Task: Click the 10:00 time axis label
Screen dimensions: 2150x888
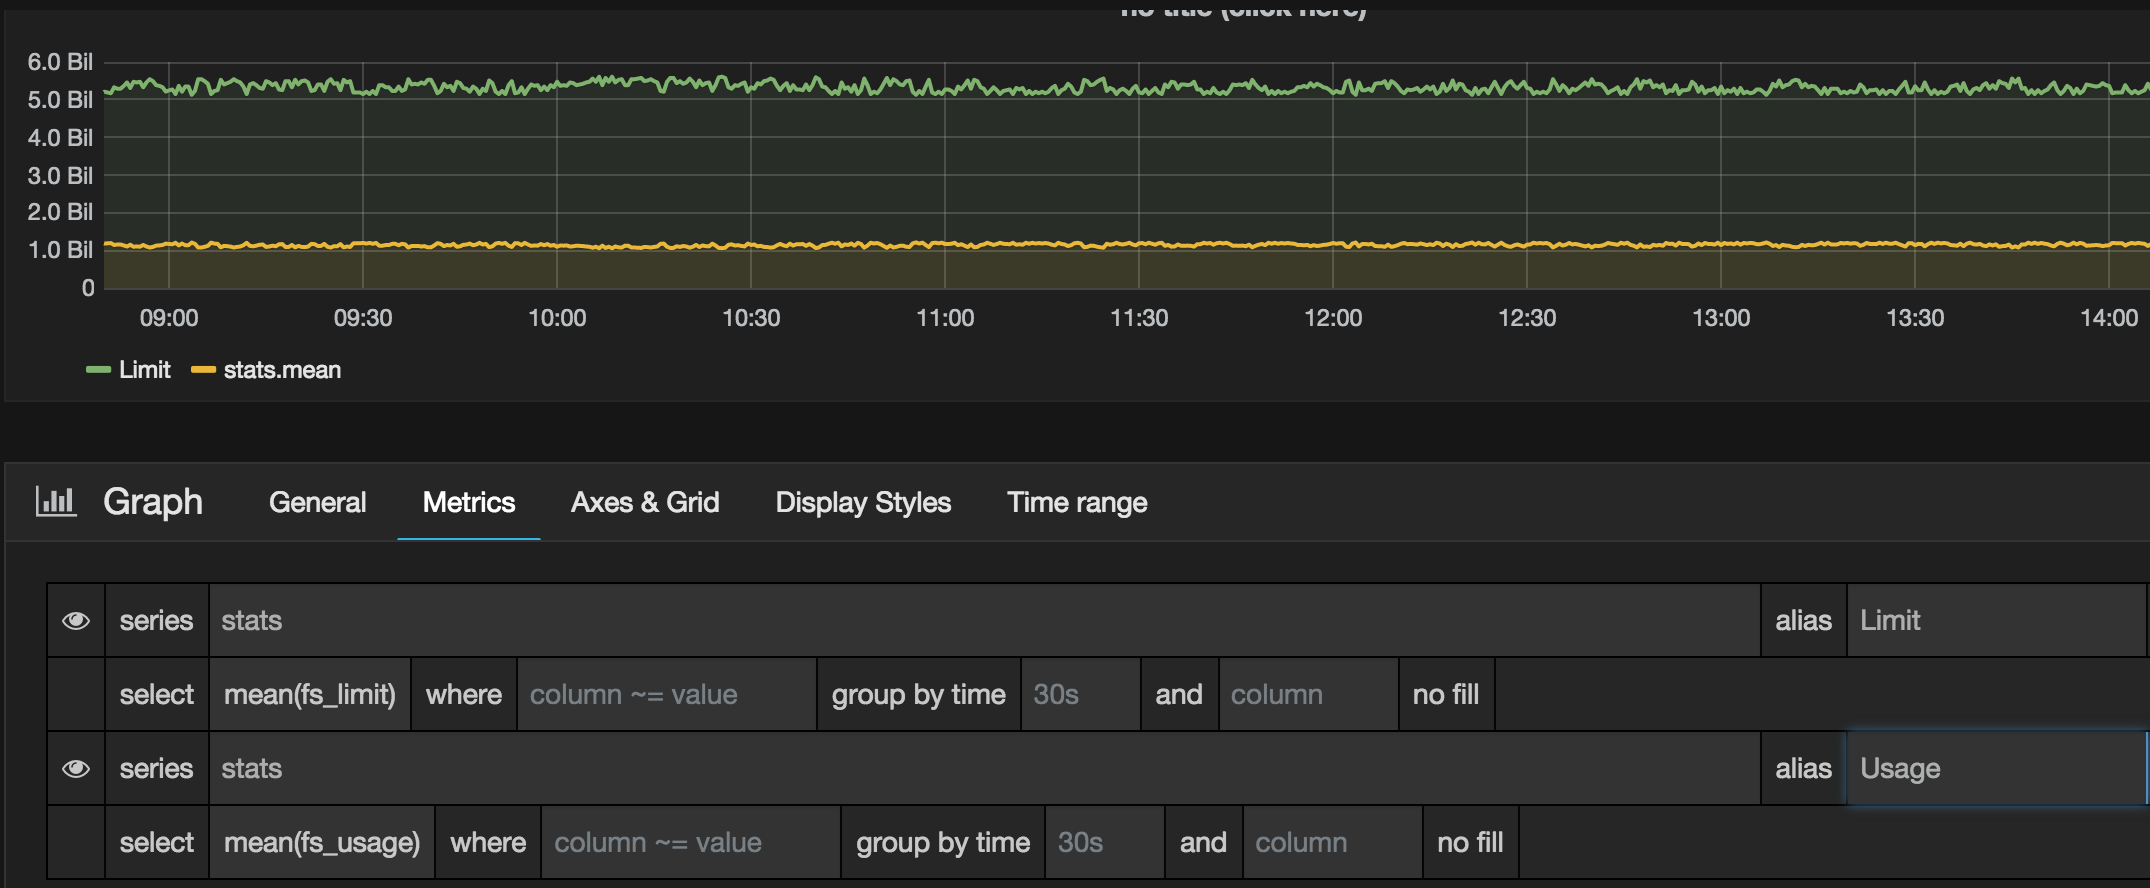Action: pos(557,318)
